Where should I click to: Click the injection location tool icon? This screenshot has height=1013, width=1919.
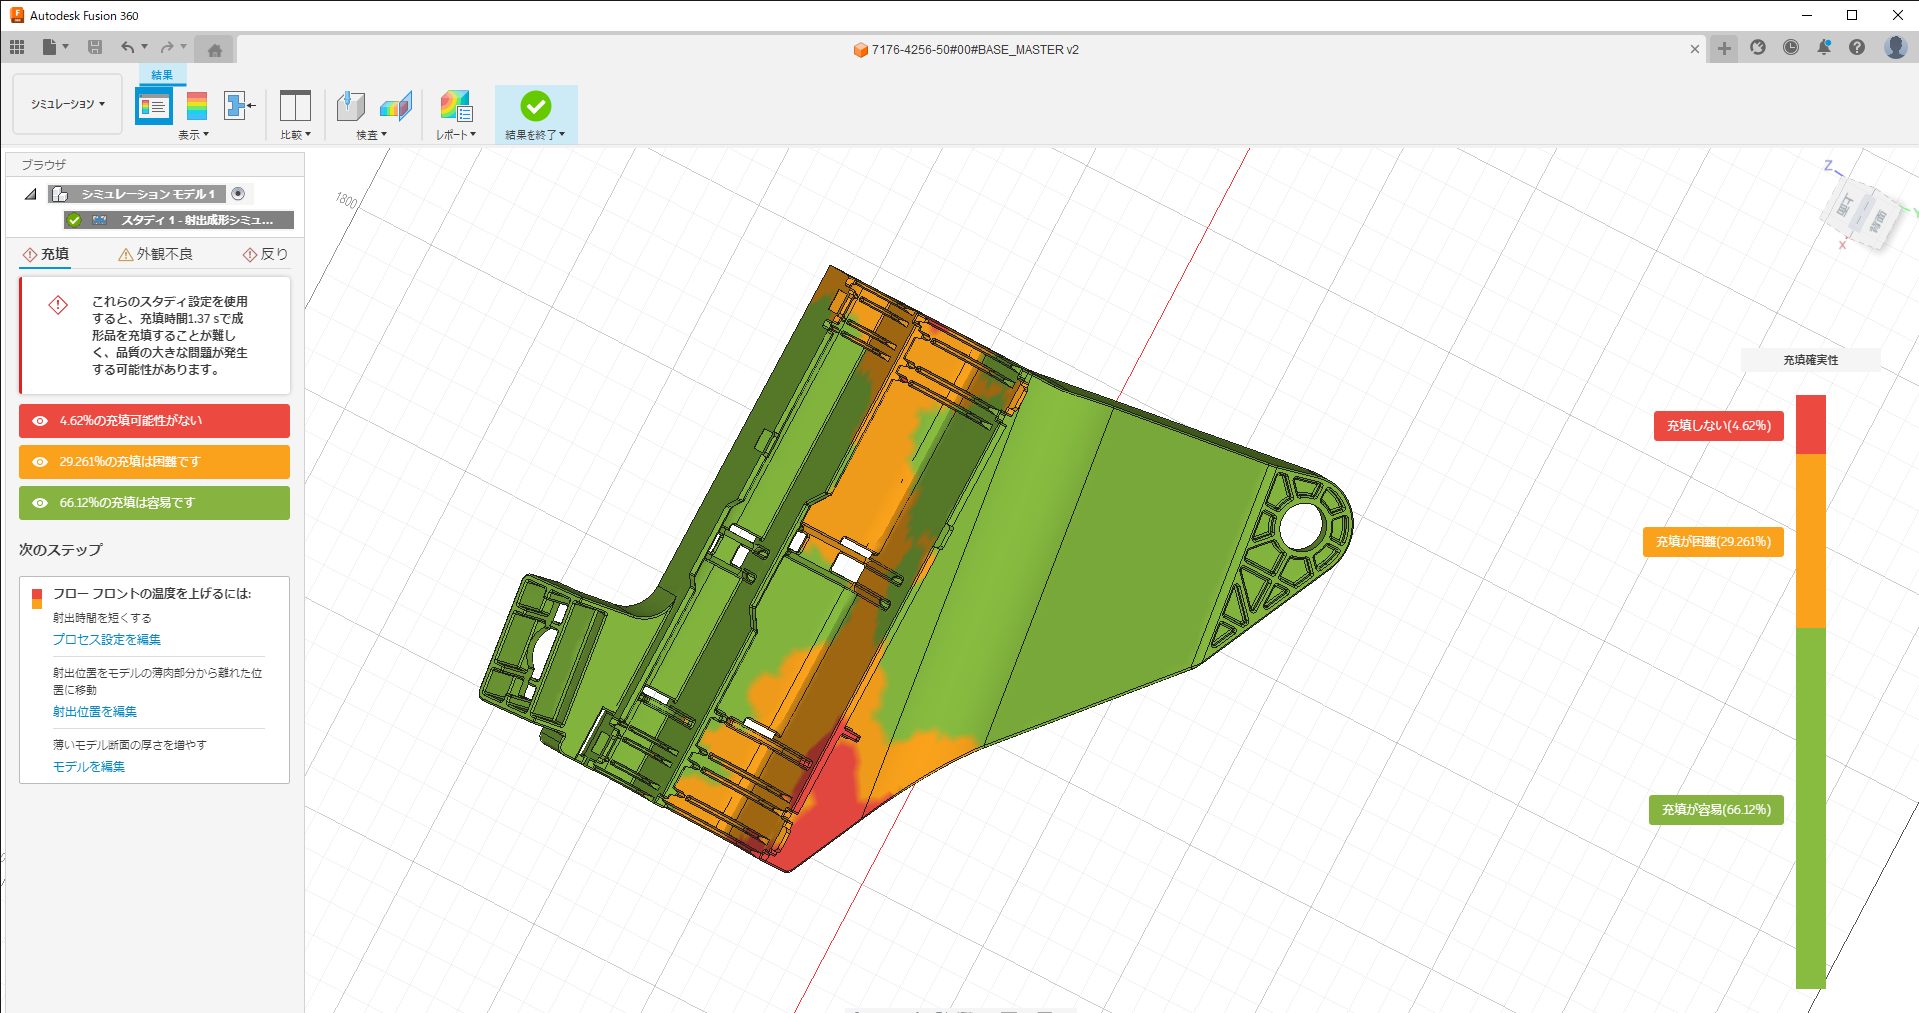click(x=239, y=106)
